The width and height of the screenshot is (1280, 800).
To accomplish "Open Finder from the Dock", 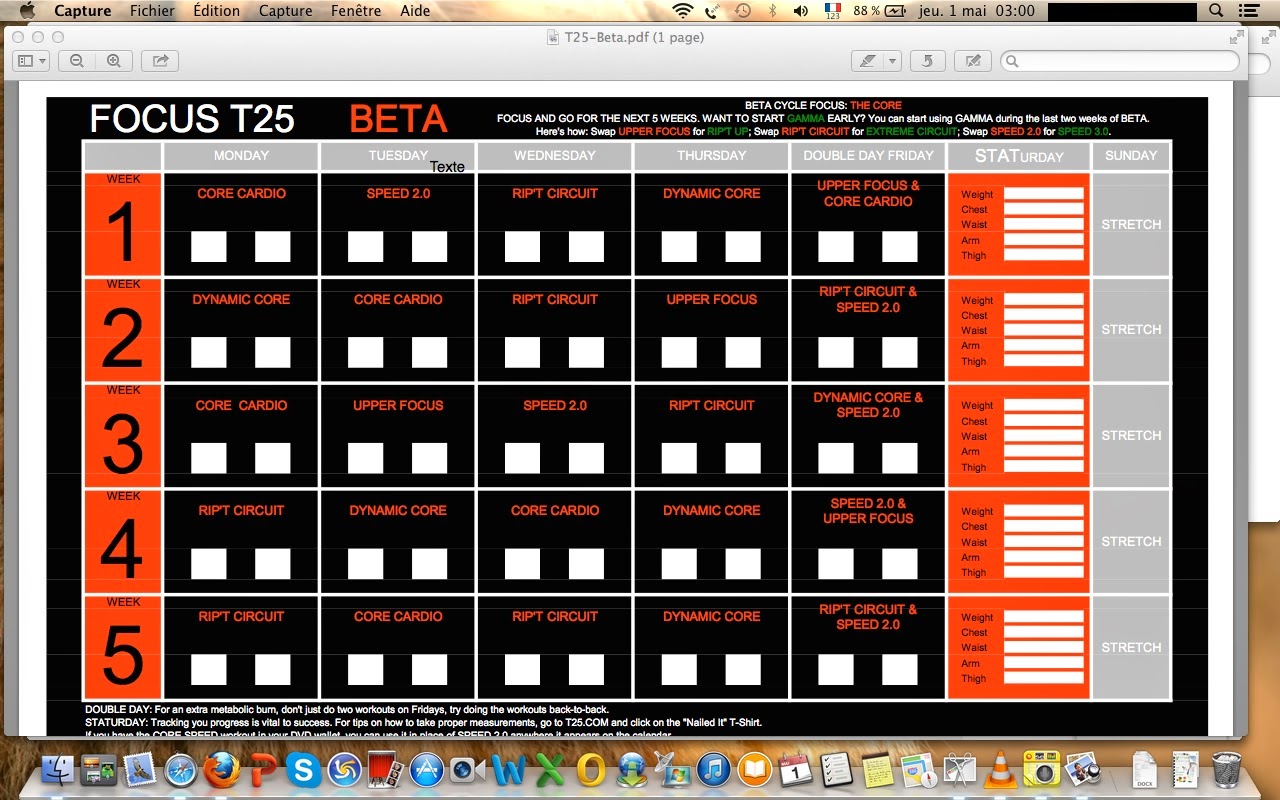I will point(58,771).
